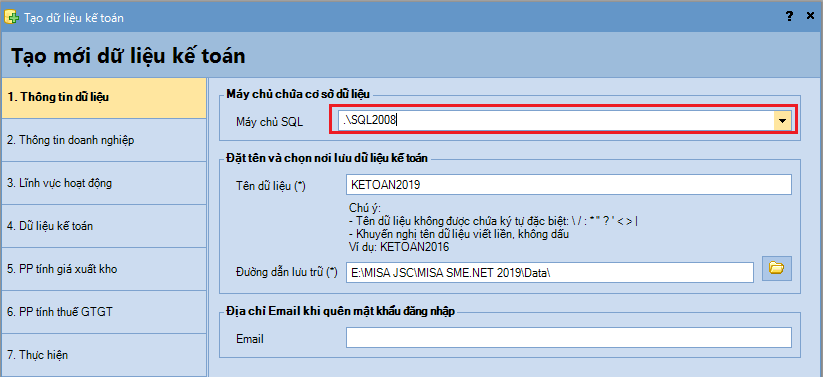Screen dimensions: 823x377
Task: Click the special characters warning line
Action: 493,221
